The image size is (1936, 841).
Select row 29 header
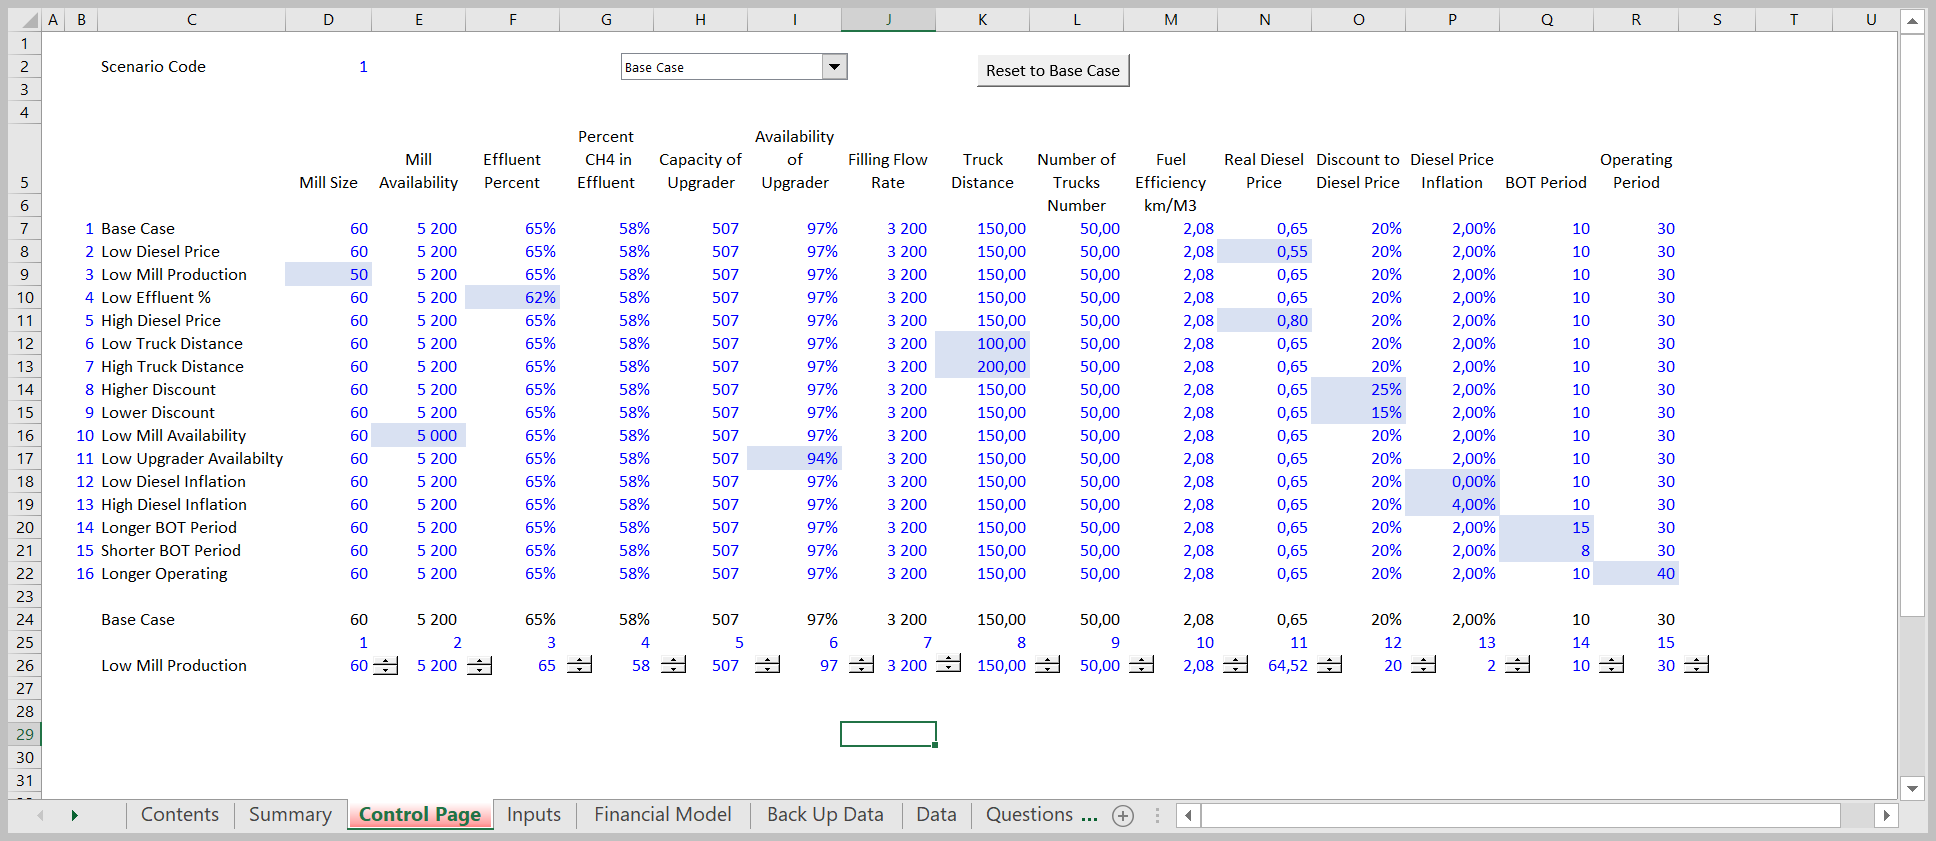click(x=25, y=734)
